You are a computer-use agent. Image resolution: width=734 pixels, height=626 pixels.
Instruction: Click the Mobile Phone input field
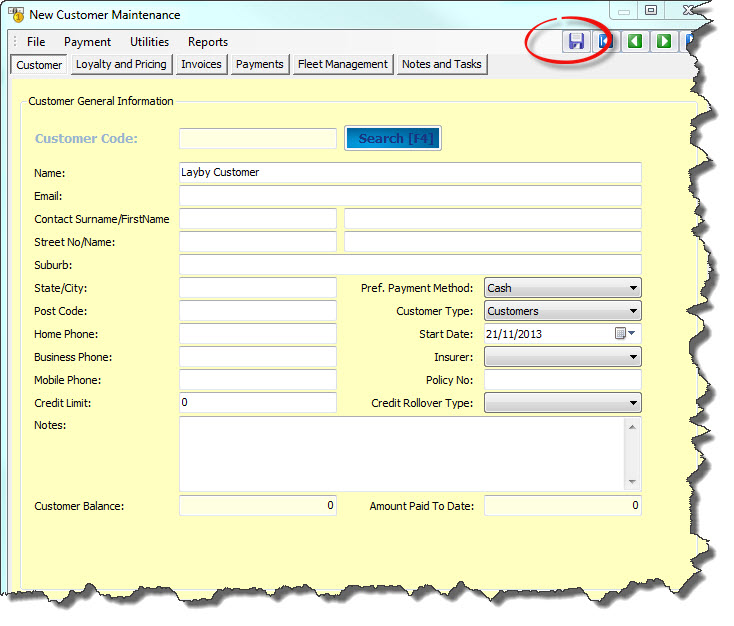pos(257,379)
